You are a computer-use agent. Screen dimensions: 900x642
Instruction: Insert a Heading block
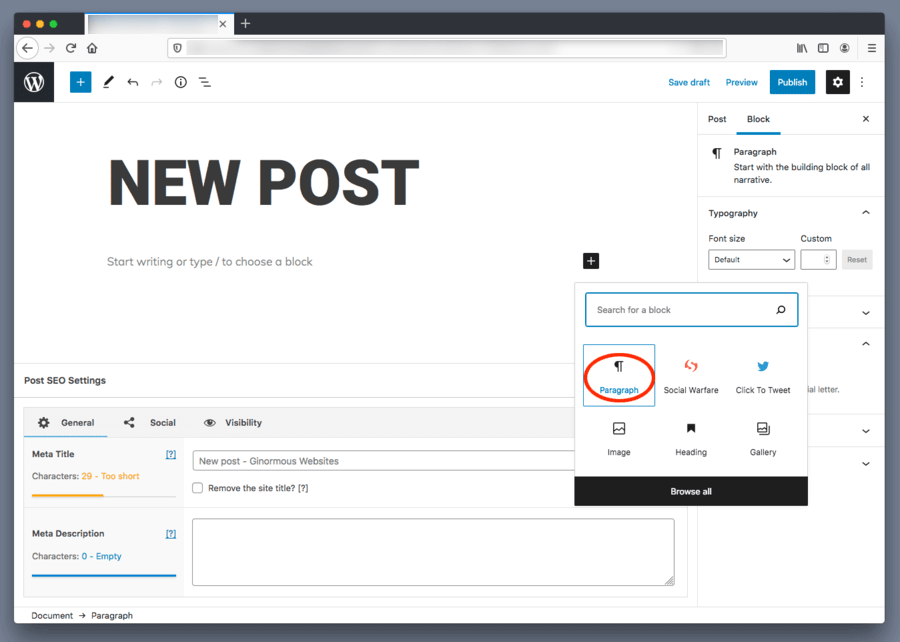[x=691, y=439]
